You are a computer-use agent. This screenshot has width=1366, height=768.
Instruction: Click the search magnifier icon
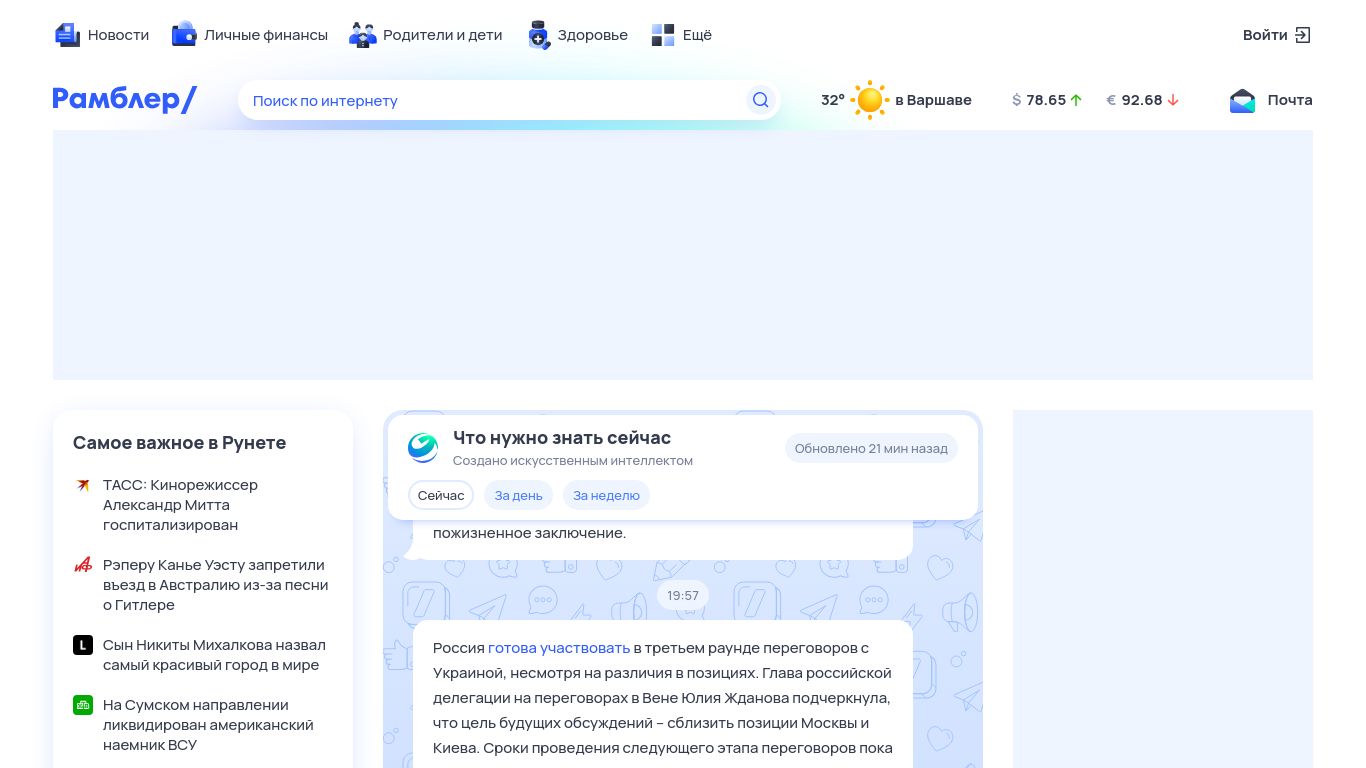(x=760, y=100)
